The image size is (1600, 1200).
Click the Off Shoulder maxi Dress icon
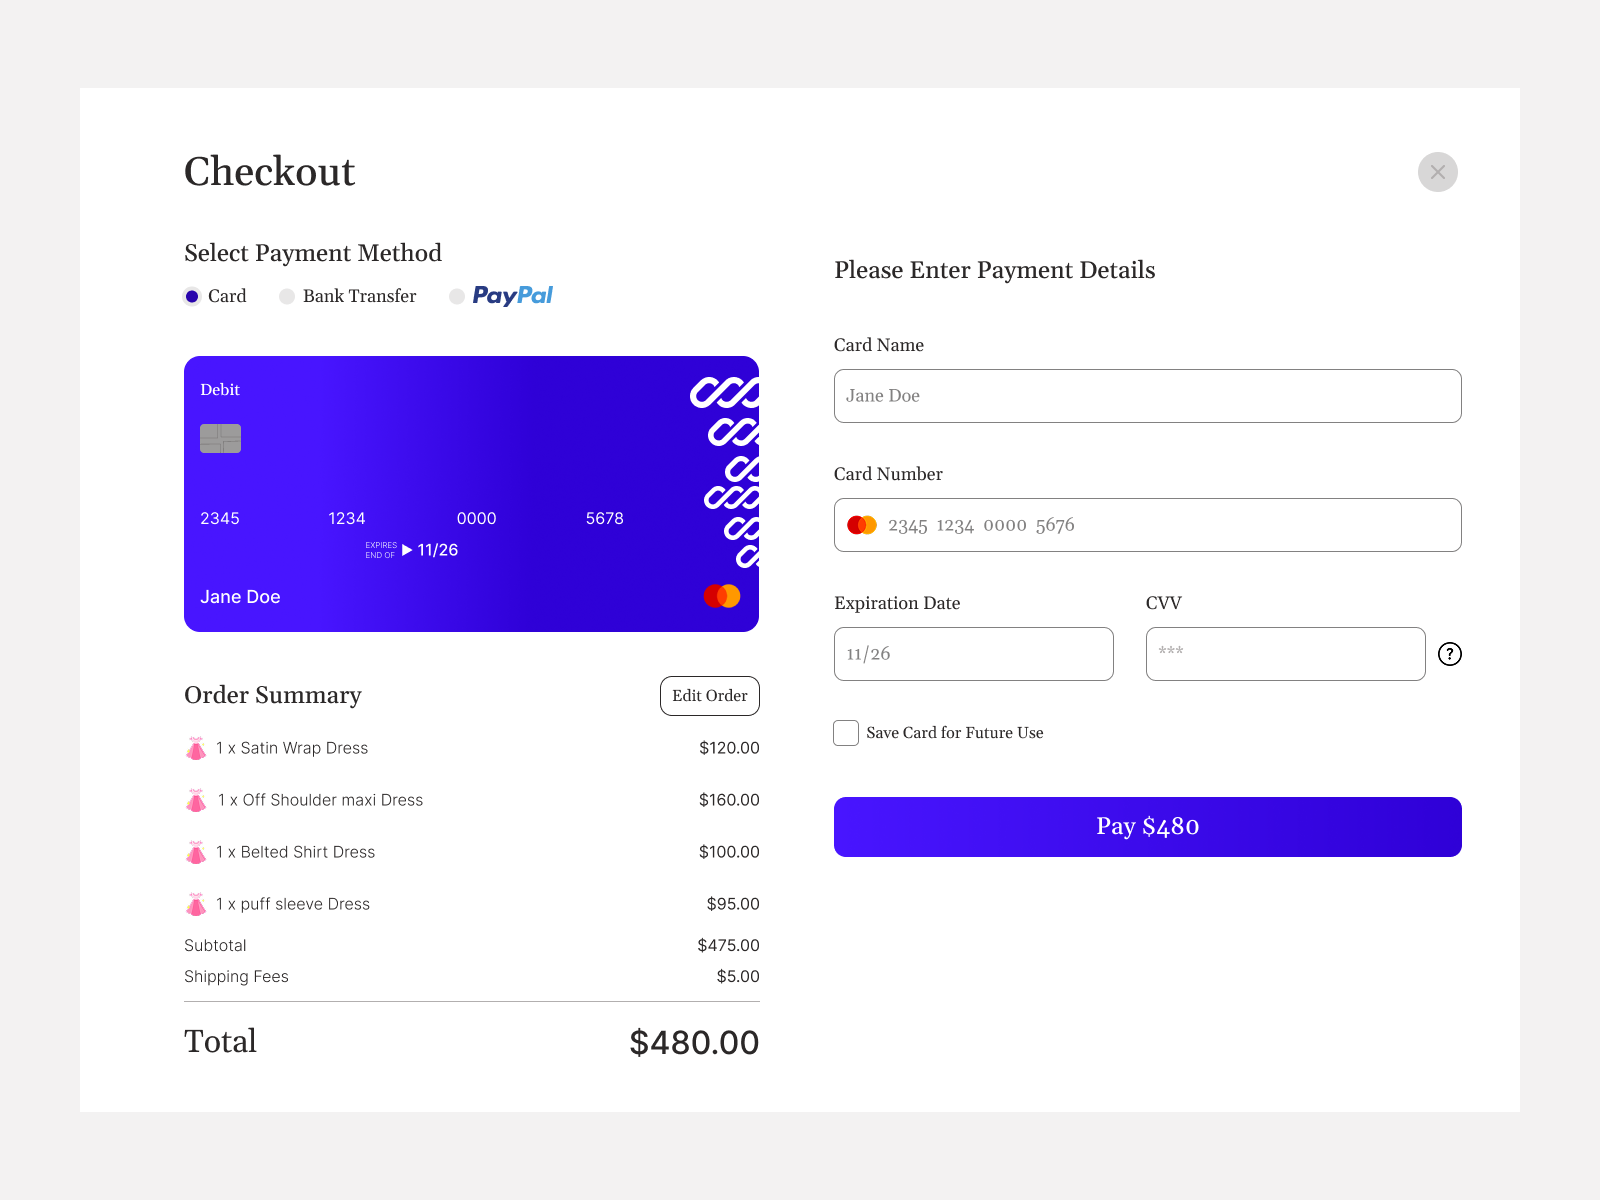pos(196,800)
